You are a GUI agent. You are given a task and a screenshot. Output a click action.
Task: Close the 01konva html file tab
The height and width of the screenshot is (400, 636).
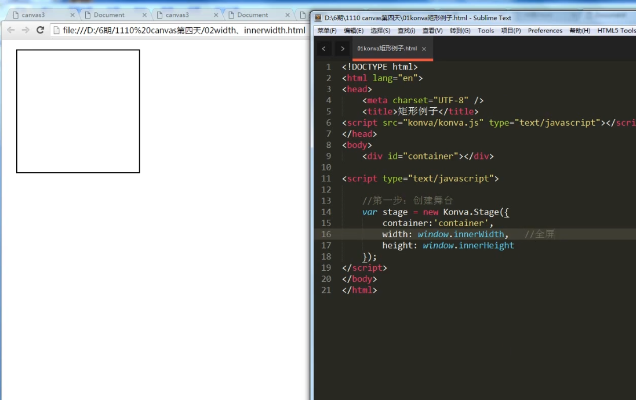(x=424, y=48)
